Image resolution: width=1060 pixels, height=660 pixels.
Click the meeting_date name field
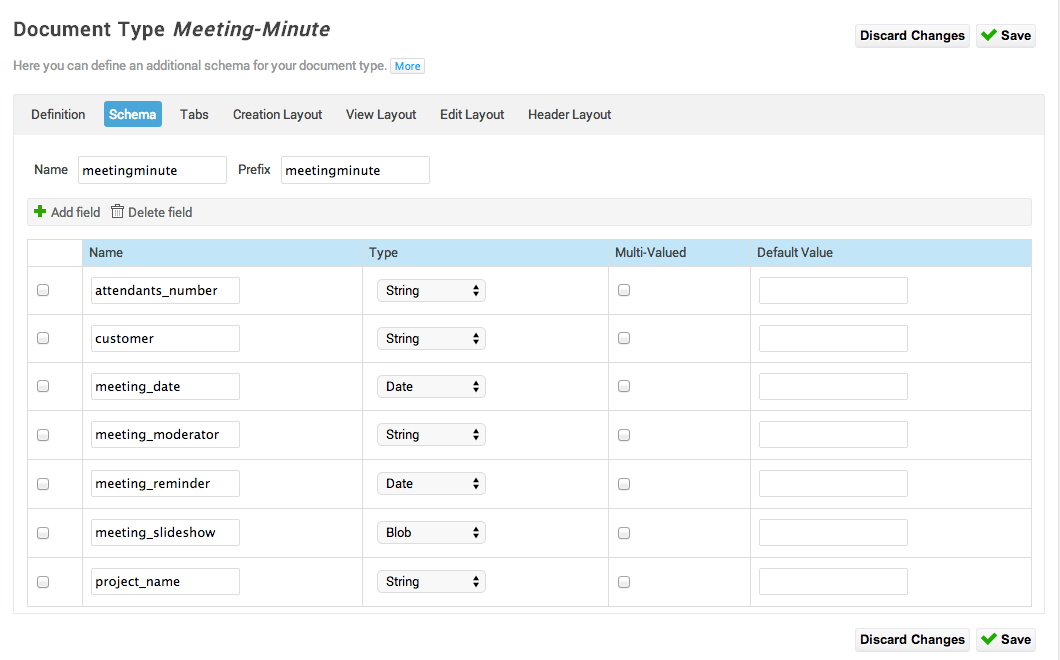coord(165,386)
